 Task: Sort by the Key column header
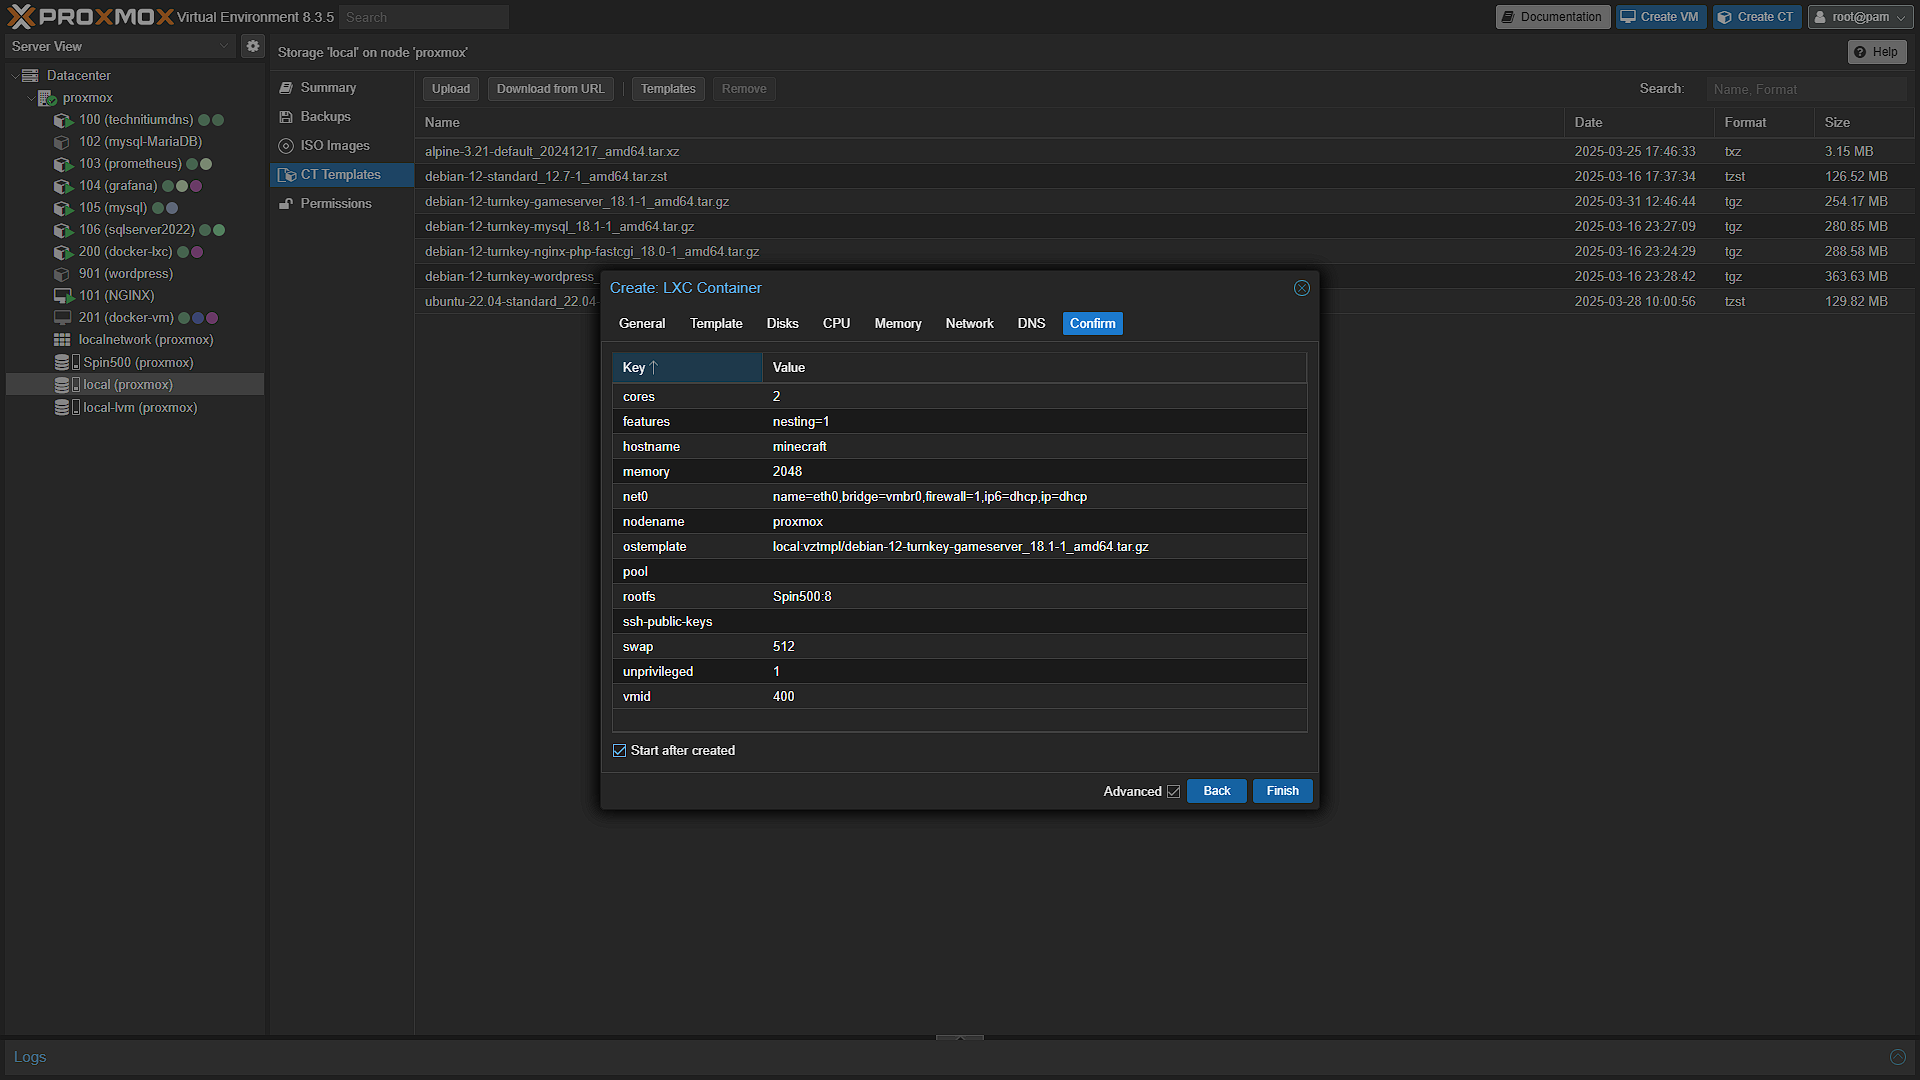click(687, 368)
